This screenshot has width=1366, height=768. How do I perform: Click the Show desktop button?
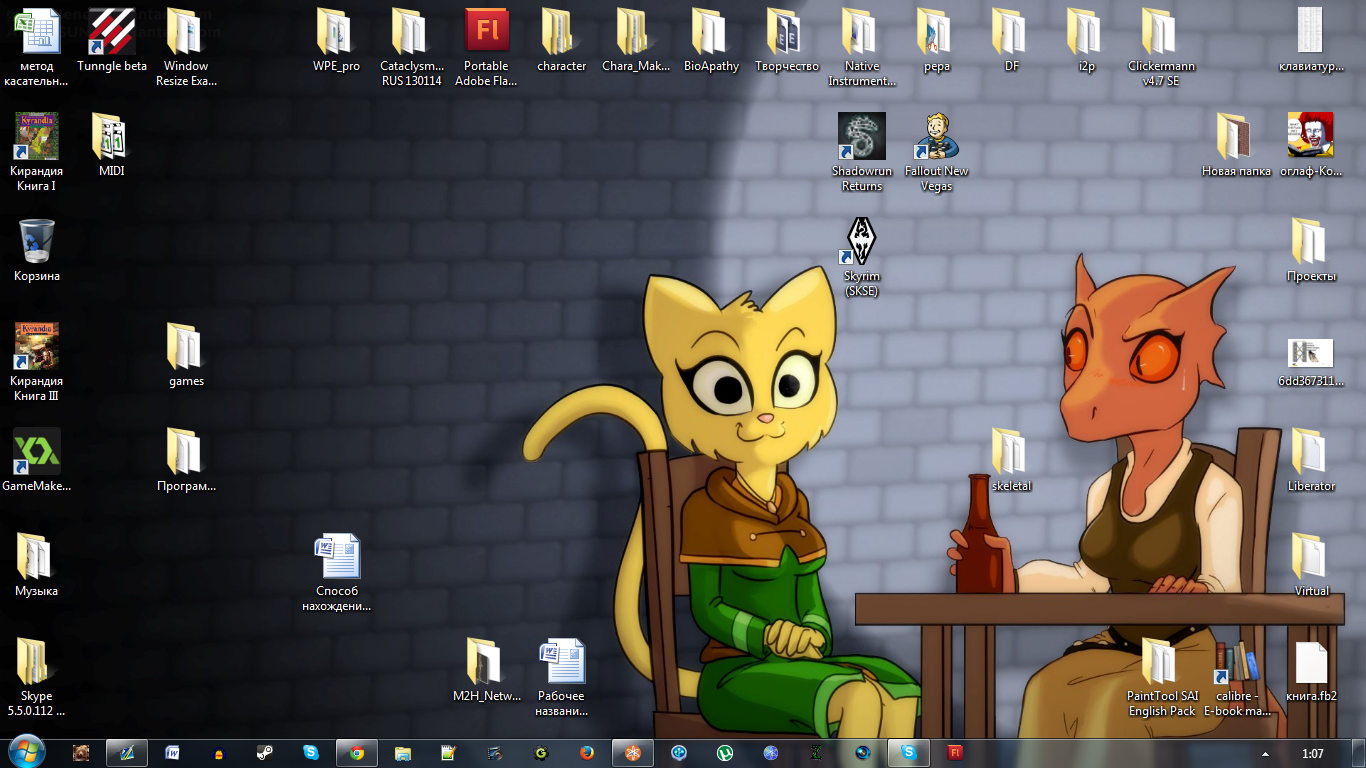[x=1359, y=753]
